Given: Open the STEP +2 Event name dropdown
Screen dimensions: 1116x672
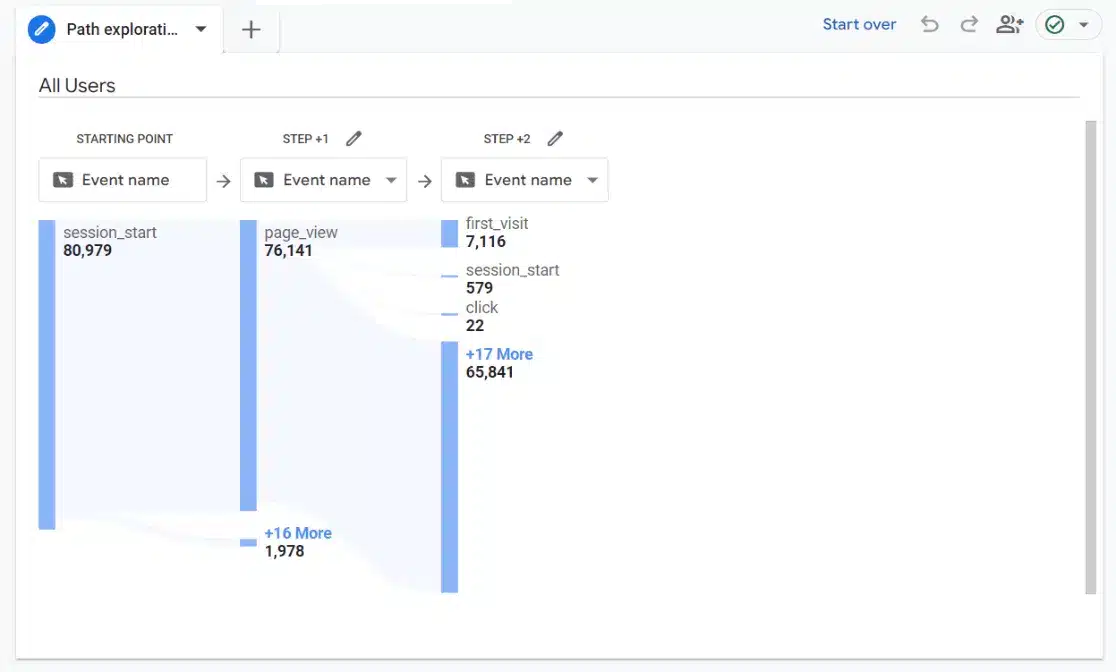Looking at the screenshot, I should point(594,180).
